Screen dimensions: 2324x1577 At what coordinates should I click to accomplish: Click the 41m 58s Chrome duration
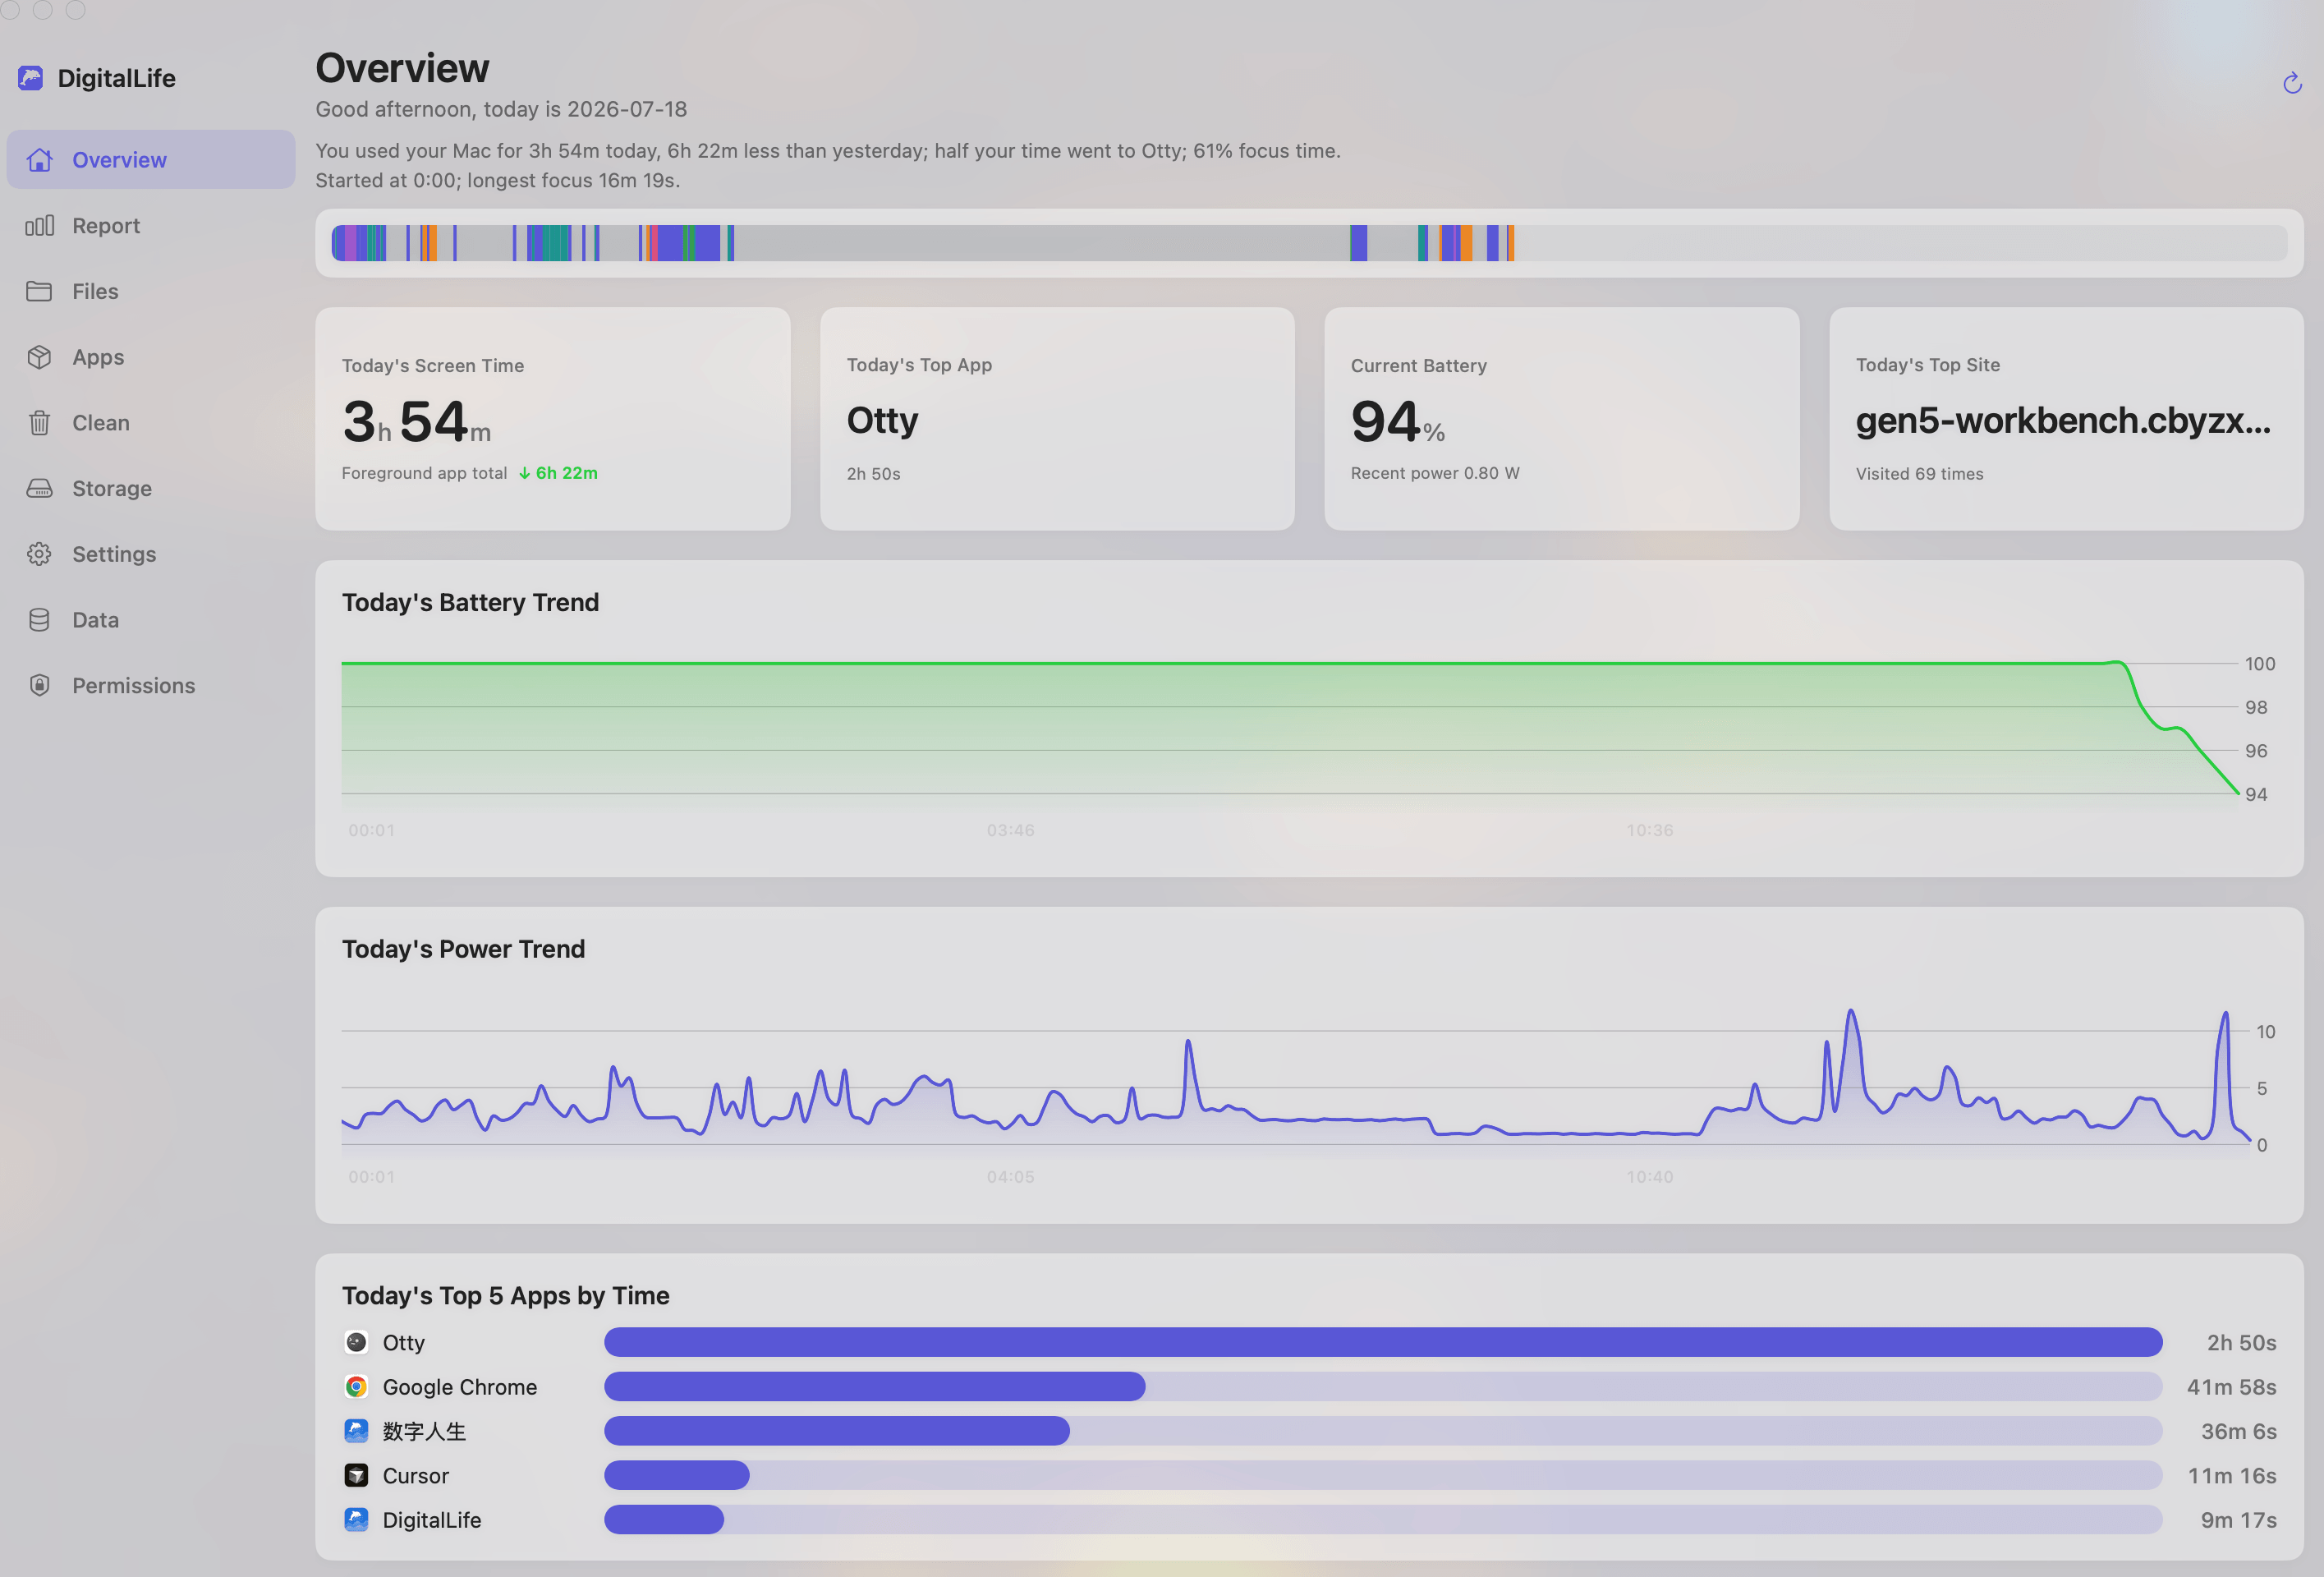(2231, 1386)
